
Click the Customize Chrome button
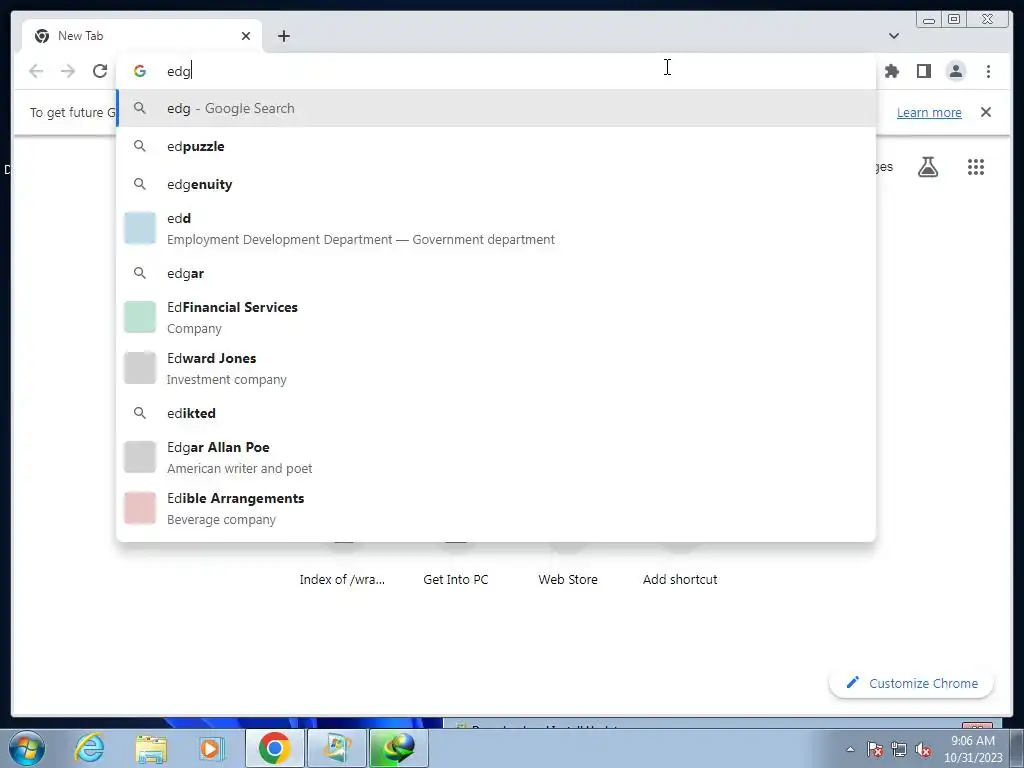click(x=912, y=683)
